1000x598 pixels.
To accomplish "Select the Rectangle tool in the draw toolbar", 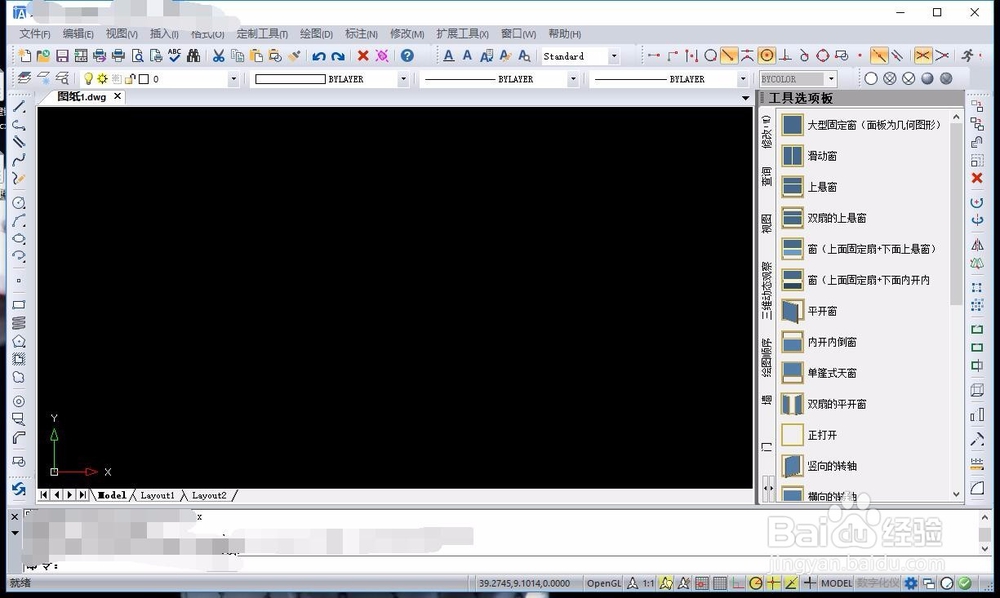I will (19, 305).
